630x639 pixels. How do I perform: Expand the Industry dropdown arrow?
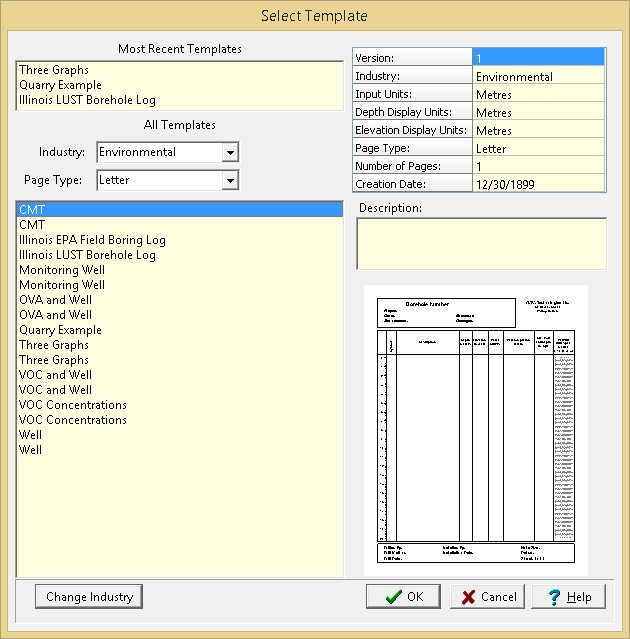(x=230, y=153)
